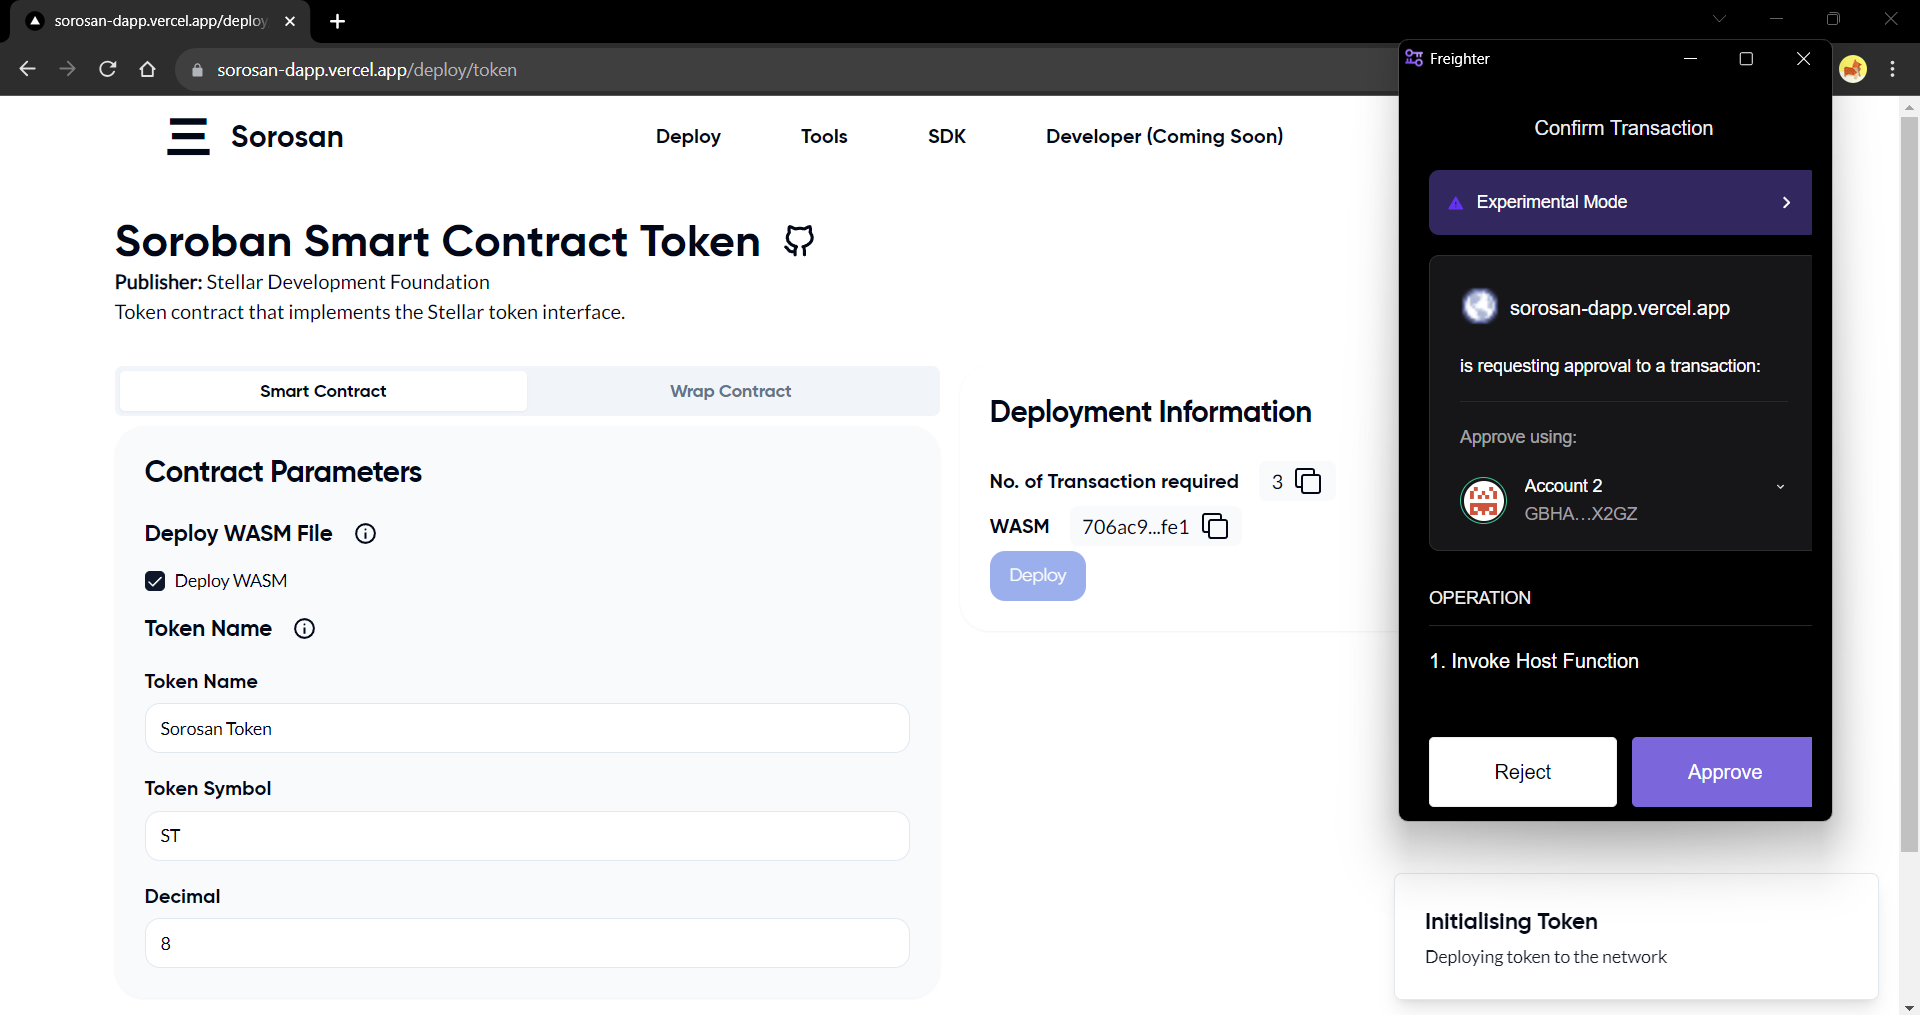Go back in browser history
1920x1015 pixels.
coord(28,69)
